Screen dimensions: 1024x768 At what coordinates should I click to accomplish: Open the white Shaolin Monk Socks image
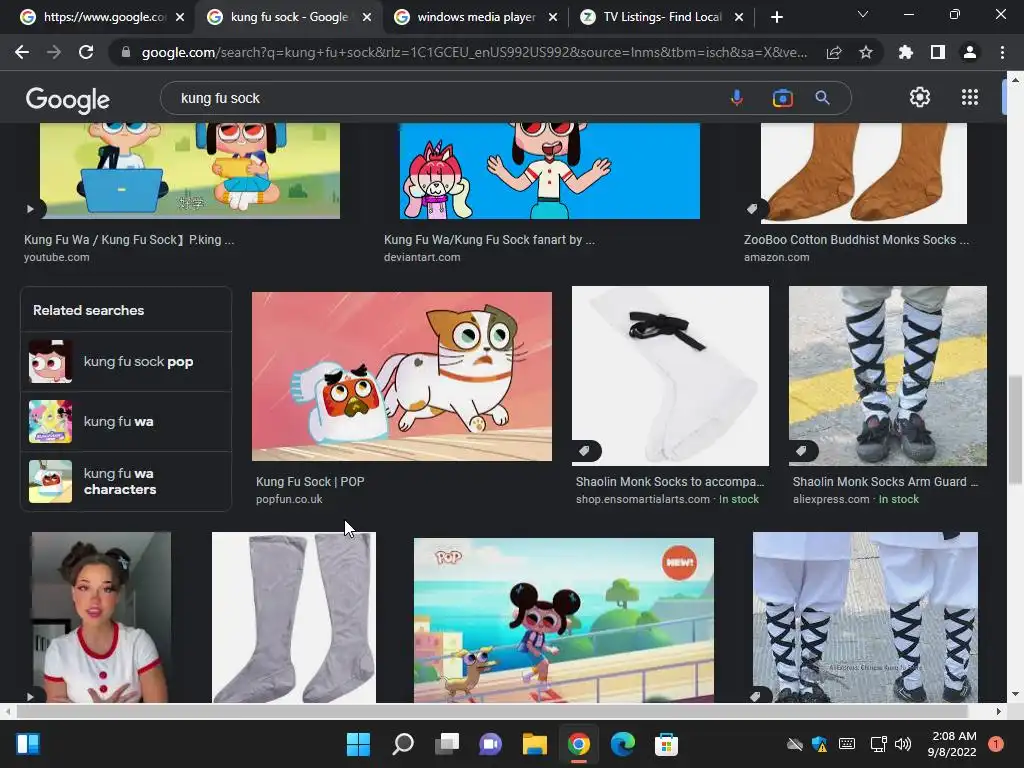coord(670,376)
